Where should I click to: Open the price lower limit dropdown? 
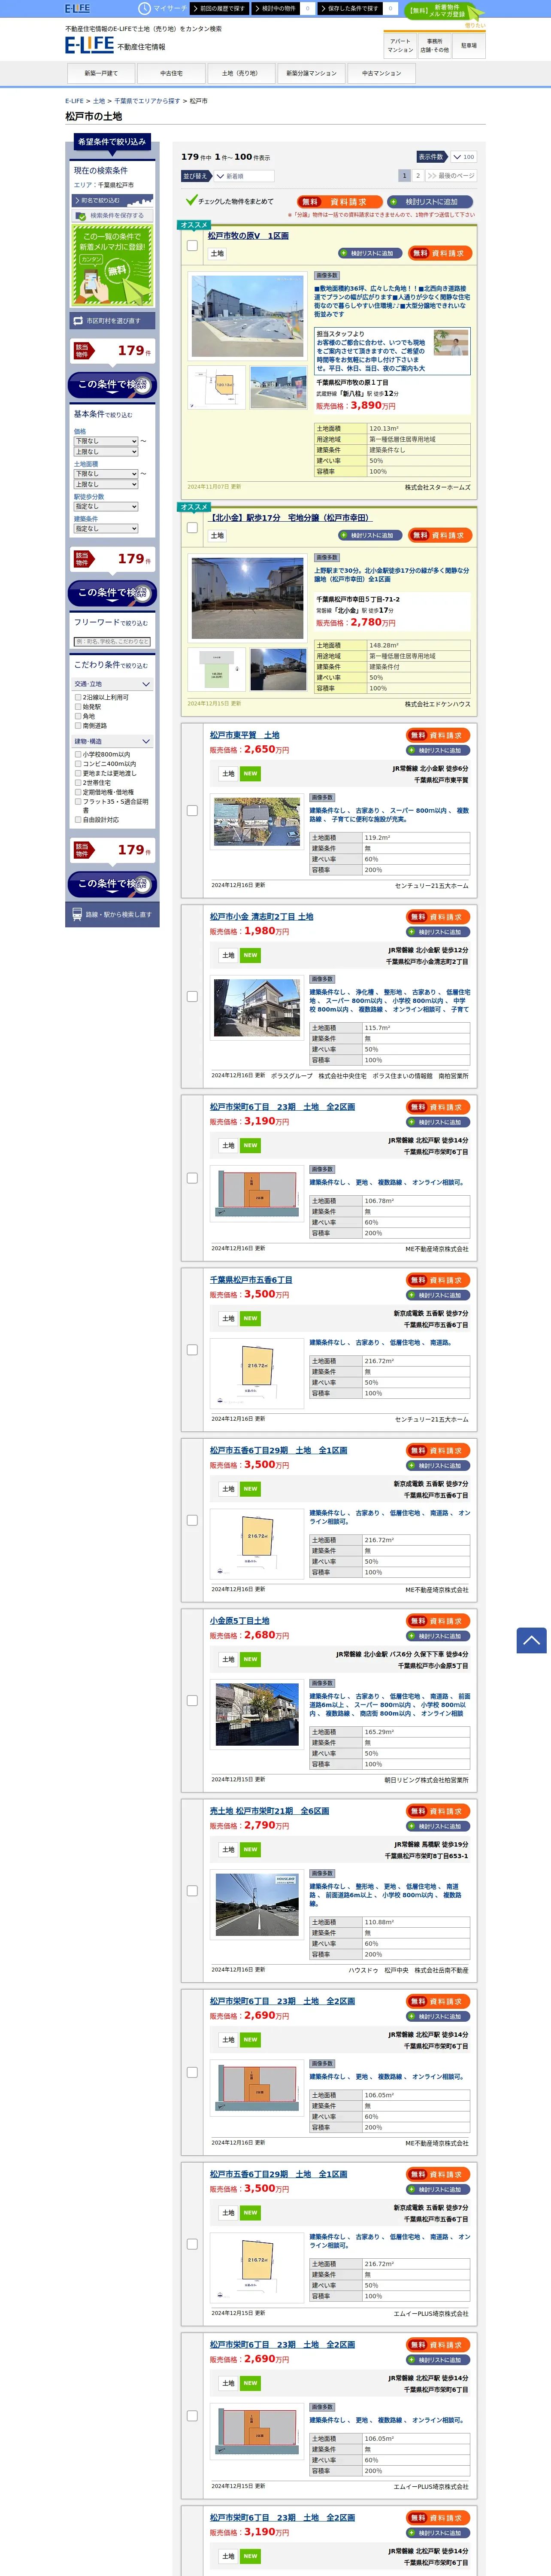click(105, 441)
